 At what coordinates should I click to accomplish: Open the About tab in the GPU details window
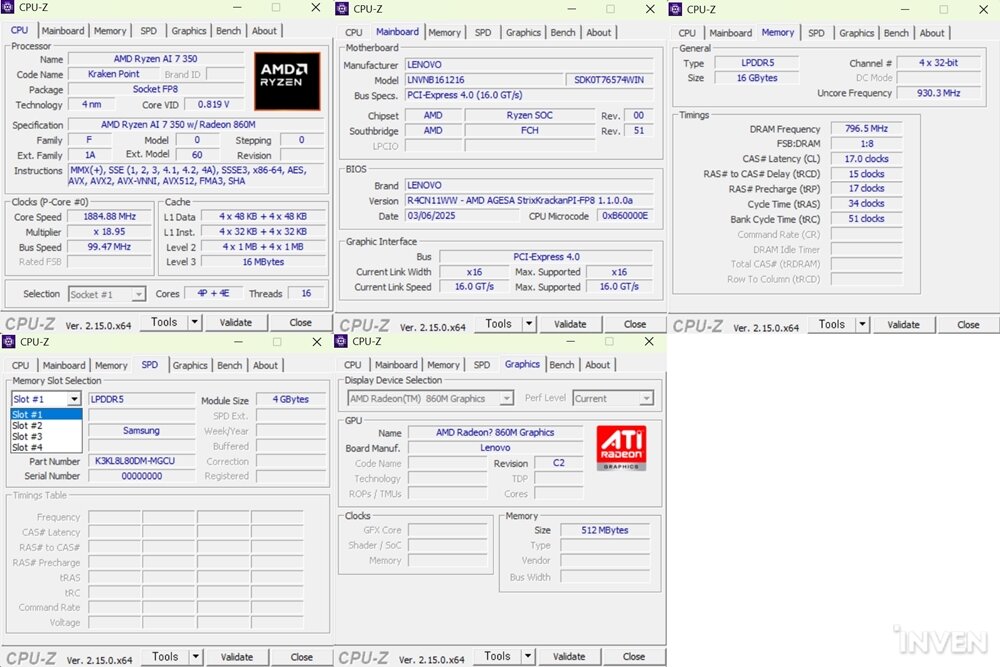click(x=598, y=365)
